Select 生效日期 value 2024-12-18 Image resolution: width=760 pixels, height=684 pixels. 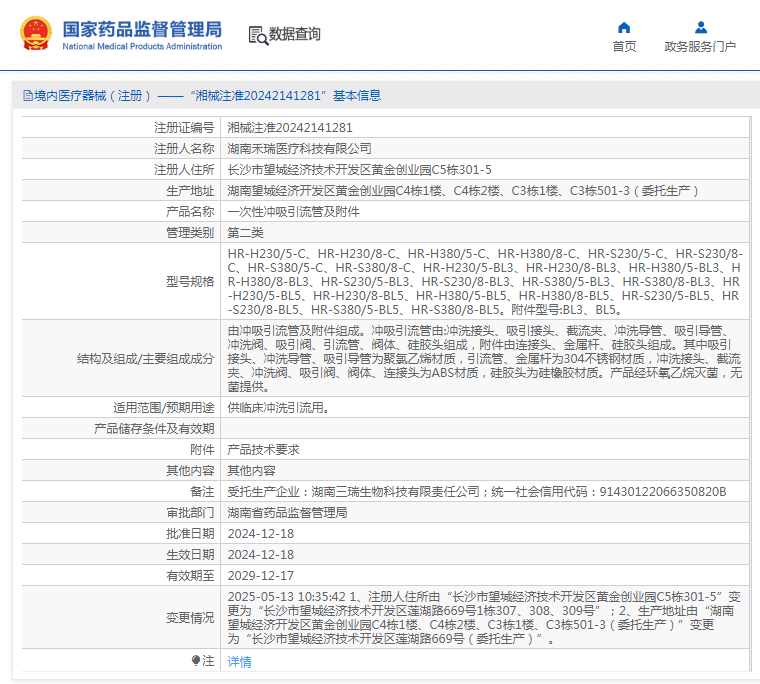coord(261,555)
